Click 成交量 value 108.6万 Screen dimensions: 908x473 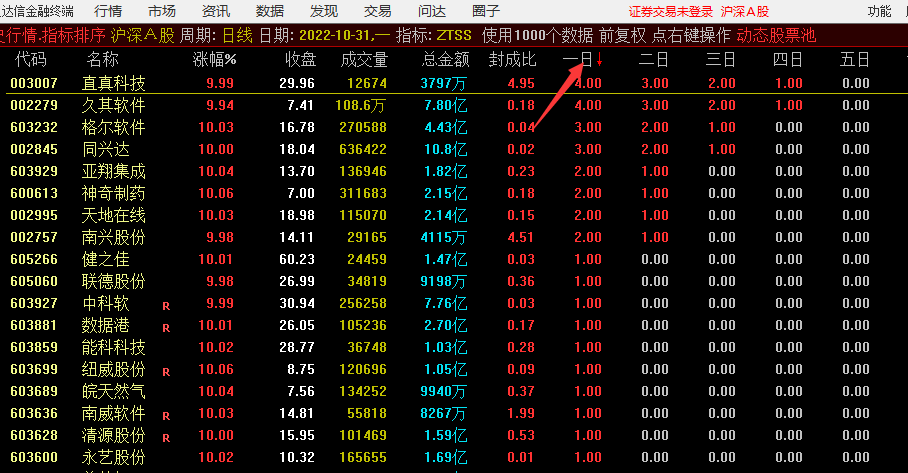pos(361,105)
